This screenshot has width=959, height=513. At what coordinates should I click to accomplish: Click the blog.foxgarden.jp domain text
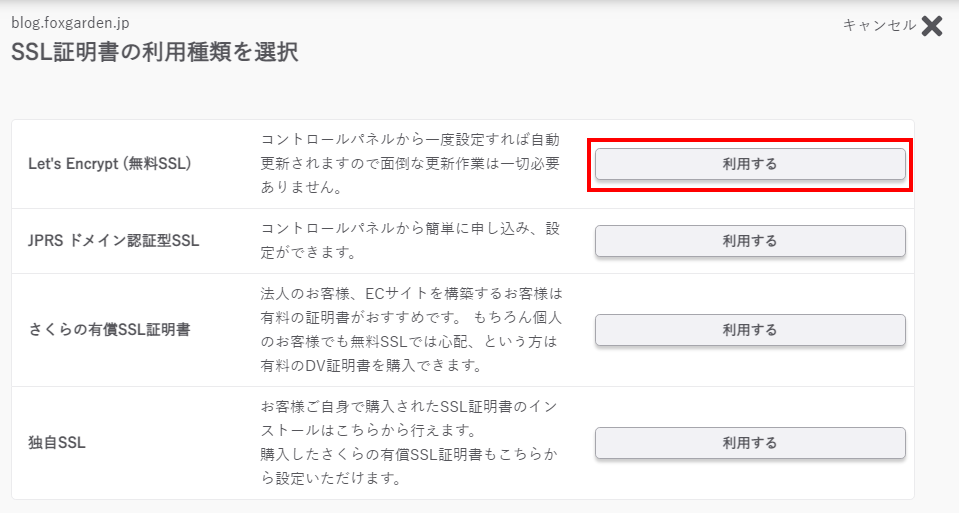(x=70, y=23)
